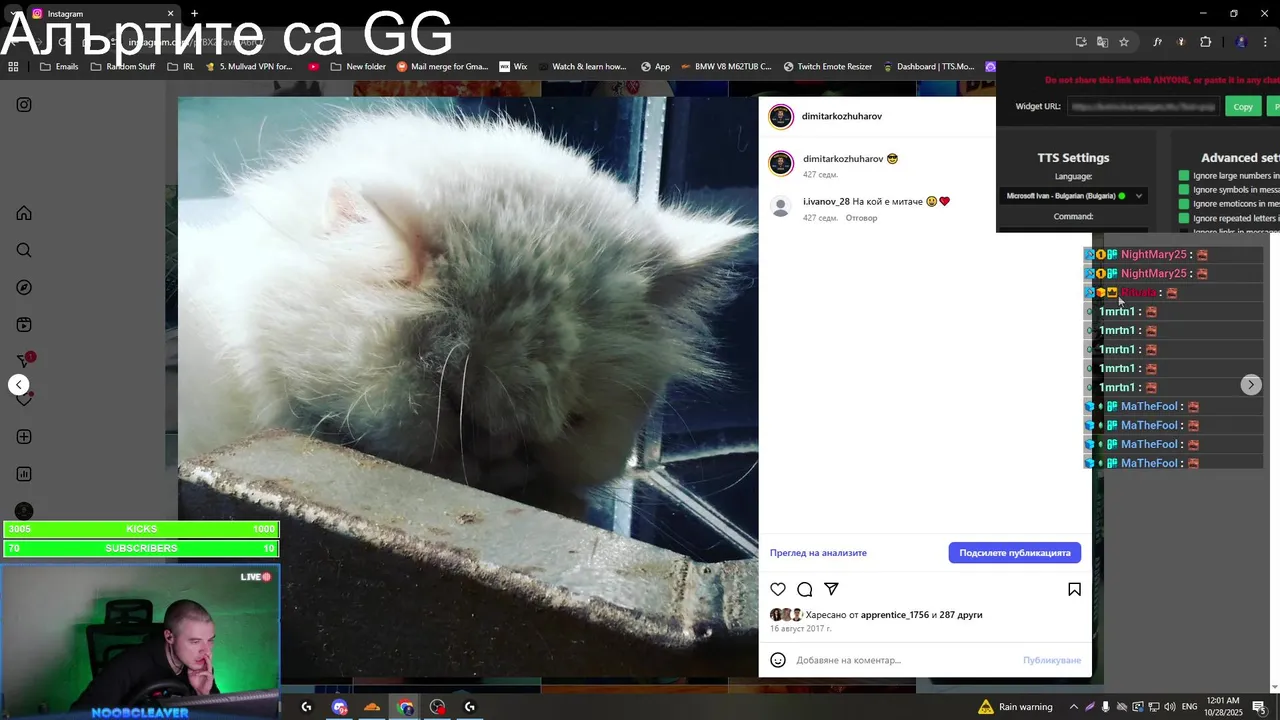Like the post with heart icon
The image size is (1280, 720).
coord(778,589)
